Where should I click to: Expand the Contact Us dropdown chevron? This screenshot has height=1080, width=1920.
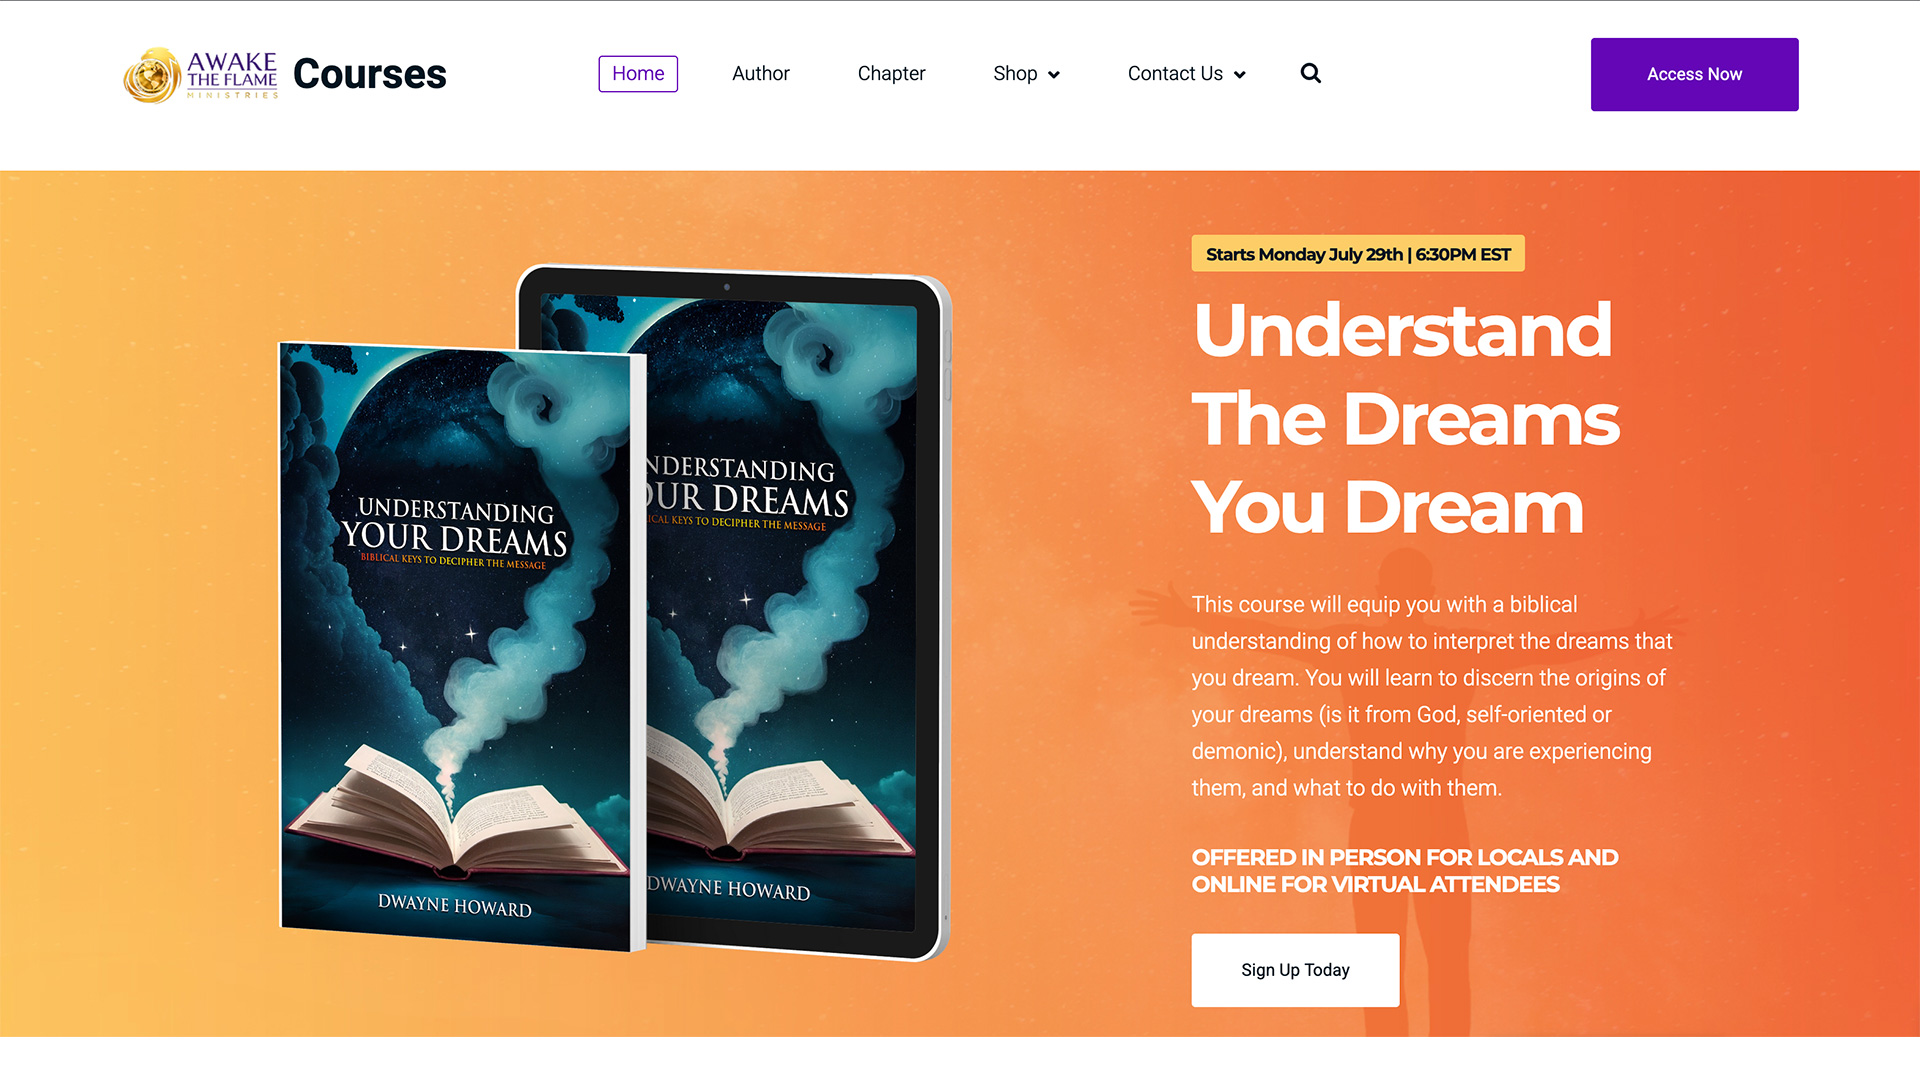(1239, 75)
